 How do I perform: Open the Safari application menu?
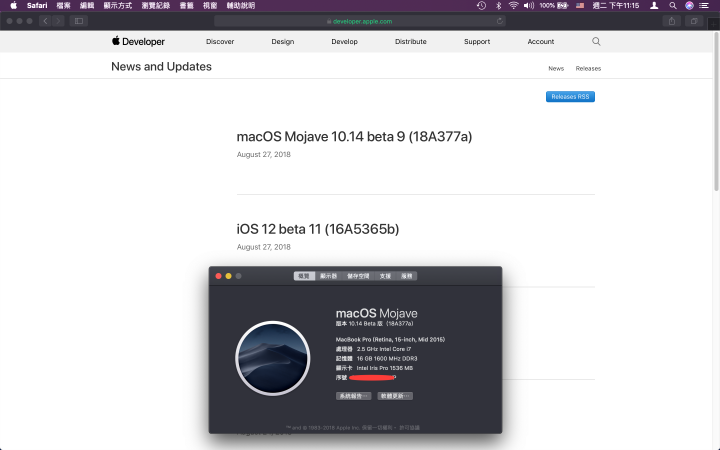(x=37, y=6)
